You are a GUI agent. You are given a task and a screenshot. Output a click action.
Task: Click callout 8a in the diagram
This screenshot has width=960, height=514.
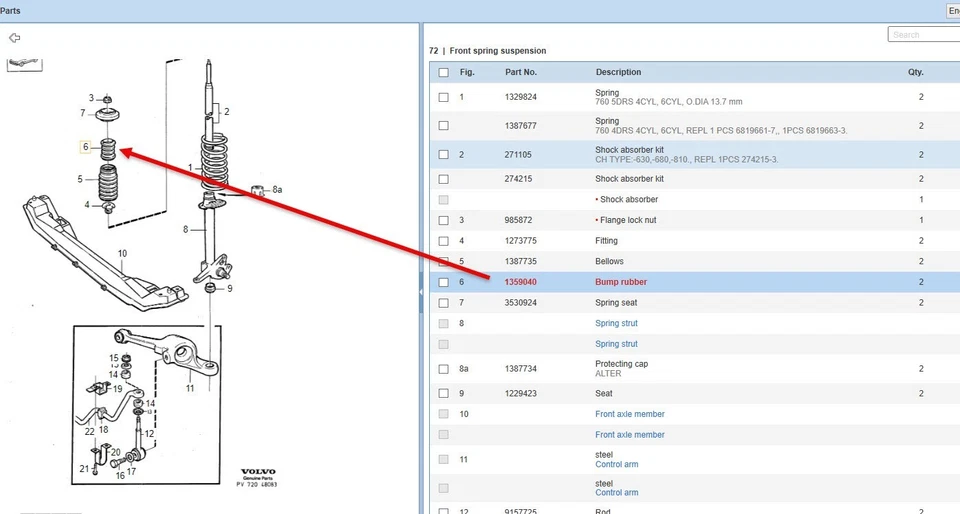tap(277, 190)
